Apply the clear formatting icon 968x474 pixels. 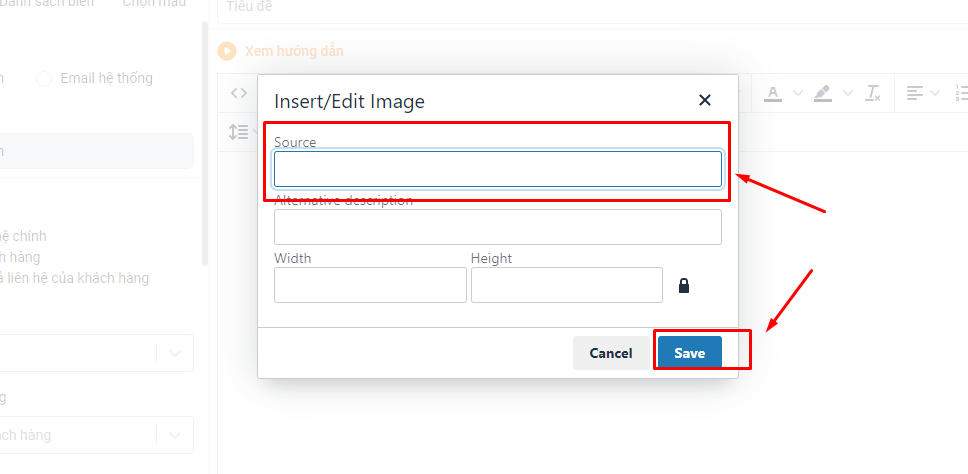(x=873, y=93)
